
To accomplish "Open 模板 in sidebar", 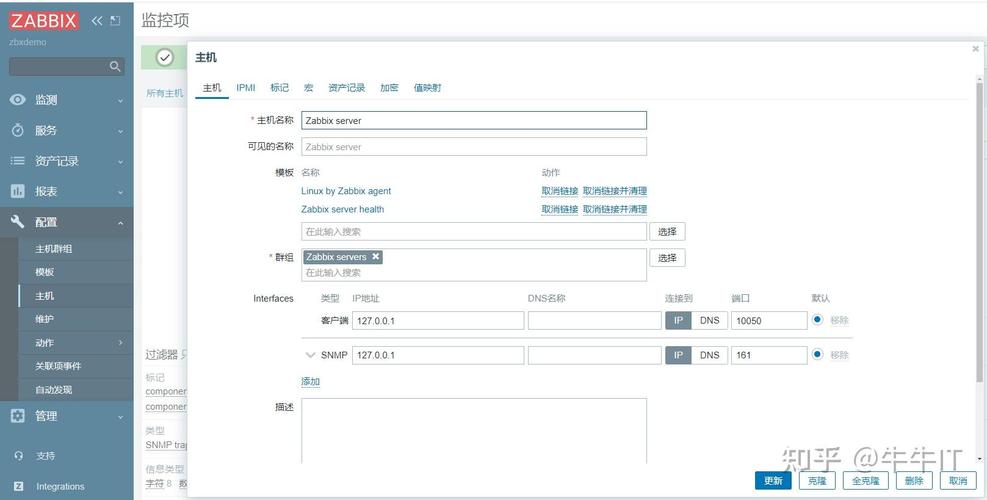I will tap(45, 272).
